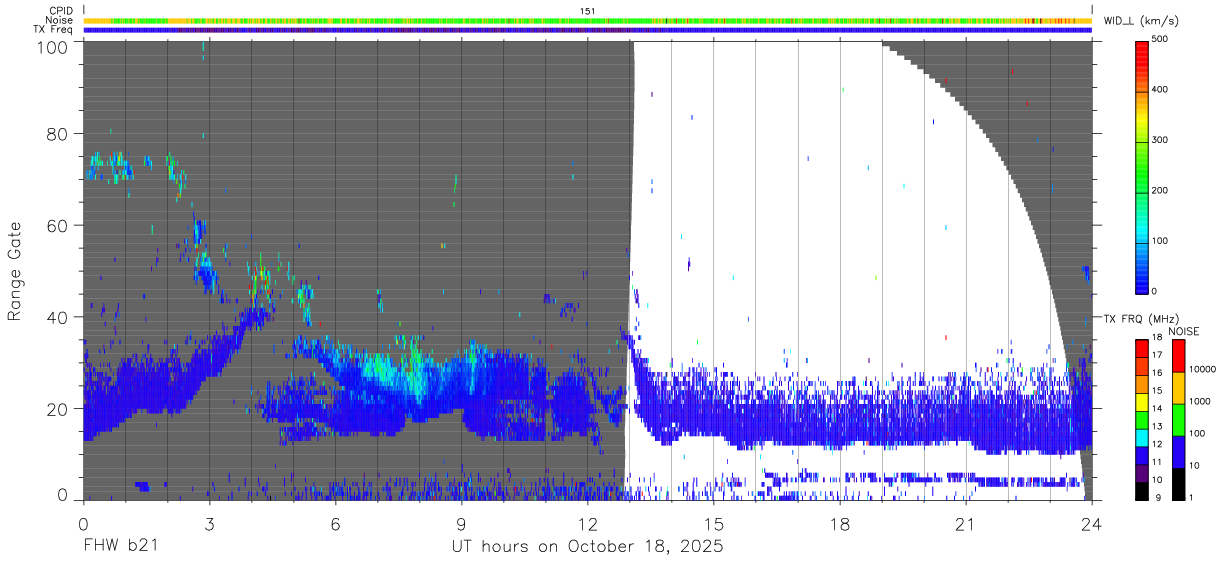Click the 40 range gate tick label
1228x567 pixels.
click(x=59, y=317)
